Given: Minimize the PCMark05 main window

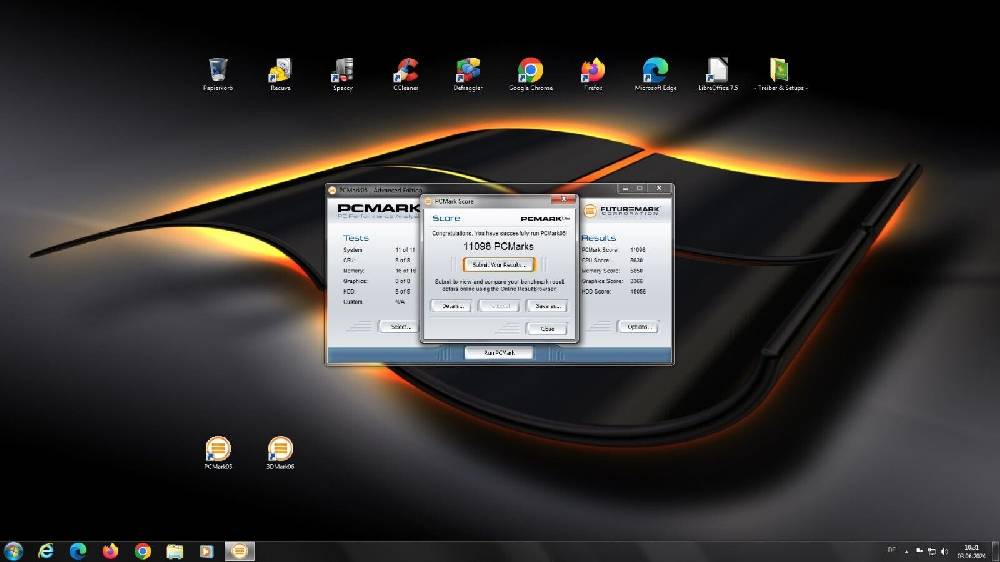Looking at the screenshot, I should [625, 189].
